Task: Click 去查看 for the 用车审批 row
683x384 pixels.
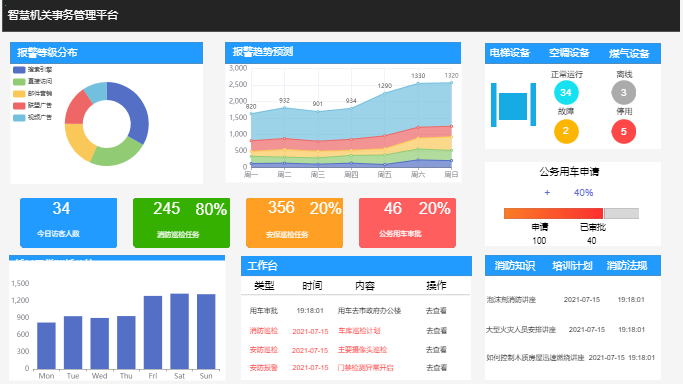Action: click(x=436, y=311)
